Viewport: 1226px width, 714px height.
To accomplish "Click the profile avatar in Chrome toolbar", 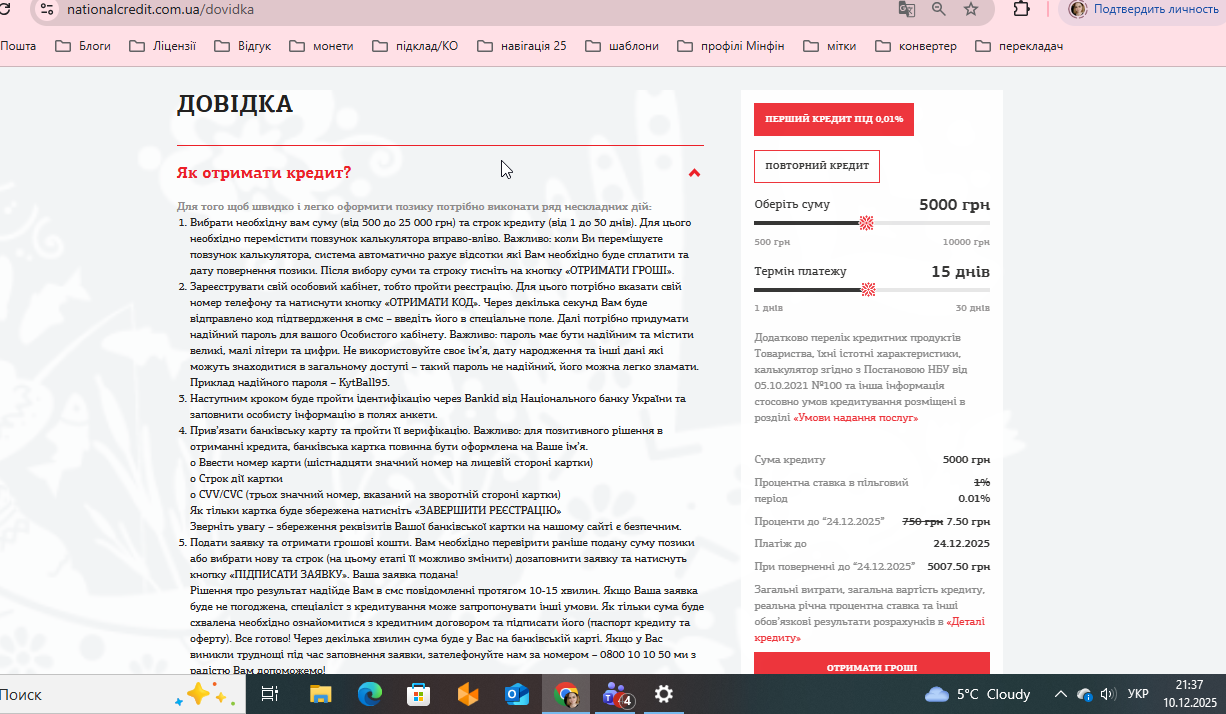I will click(1078, 9).
